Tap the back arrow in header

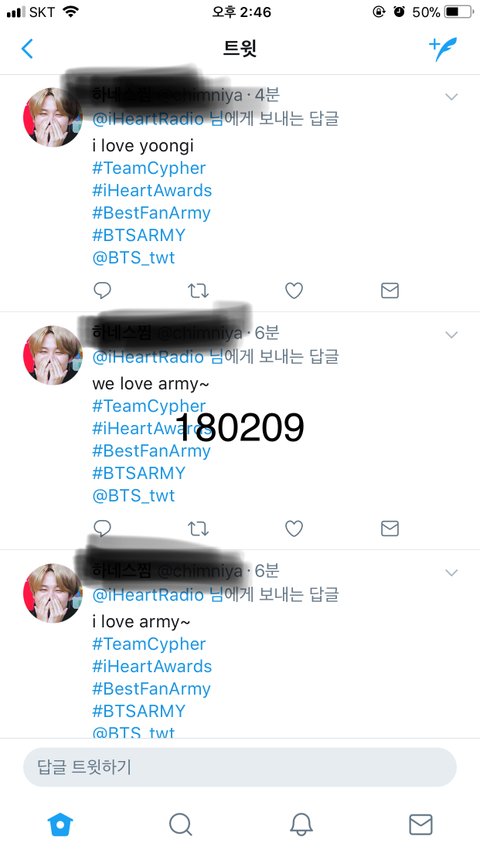tap(27, 48)
